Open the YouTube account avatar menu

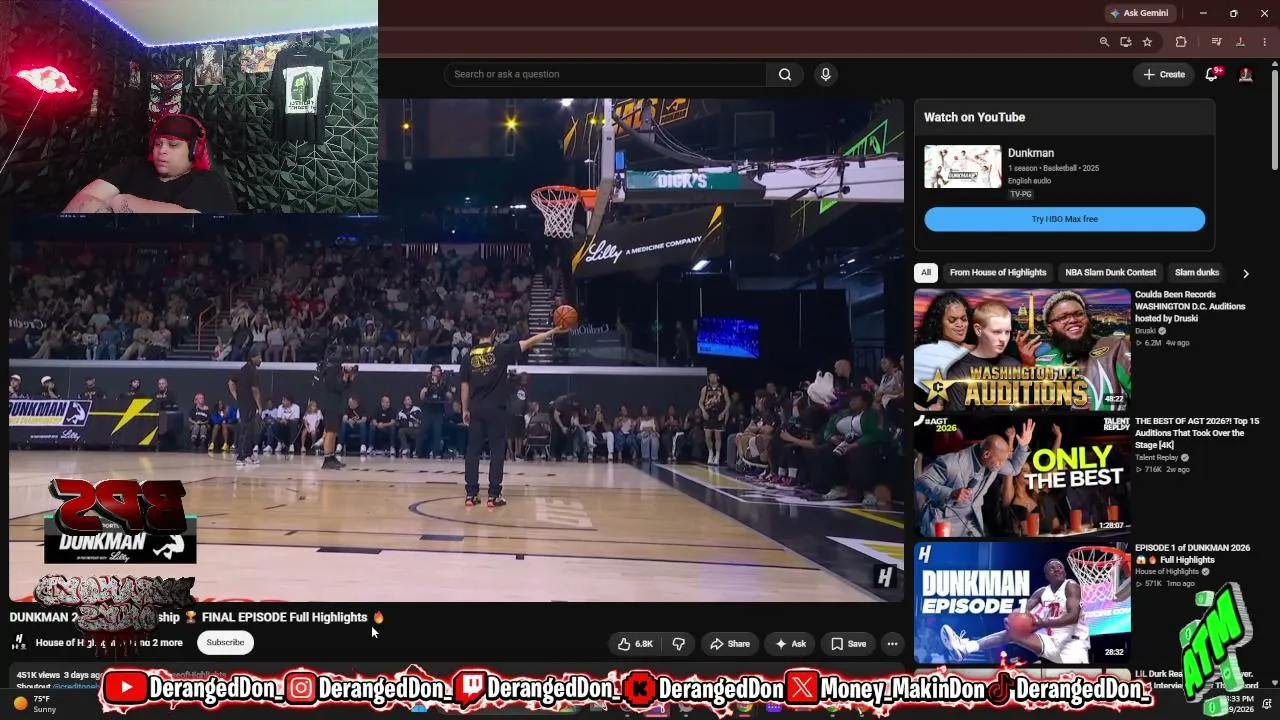click(x=1246, y=74)
